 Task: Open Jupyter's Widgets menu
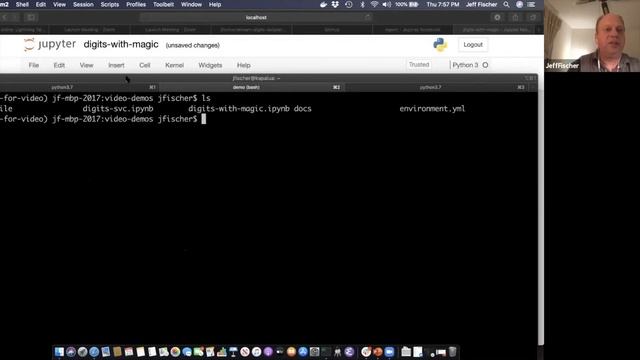(x=210, y=65)
